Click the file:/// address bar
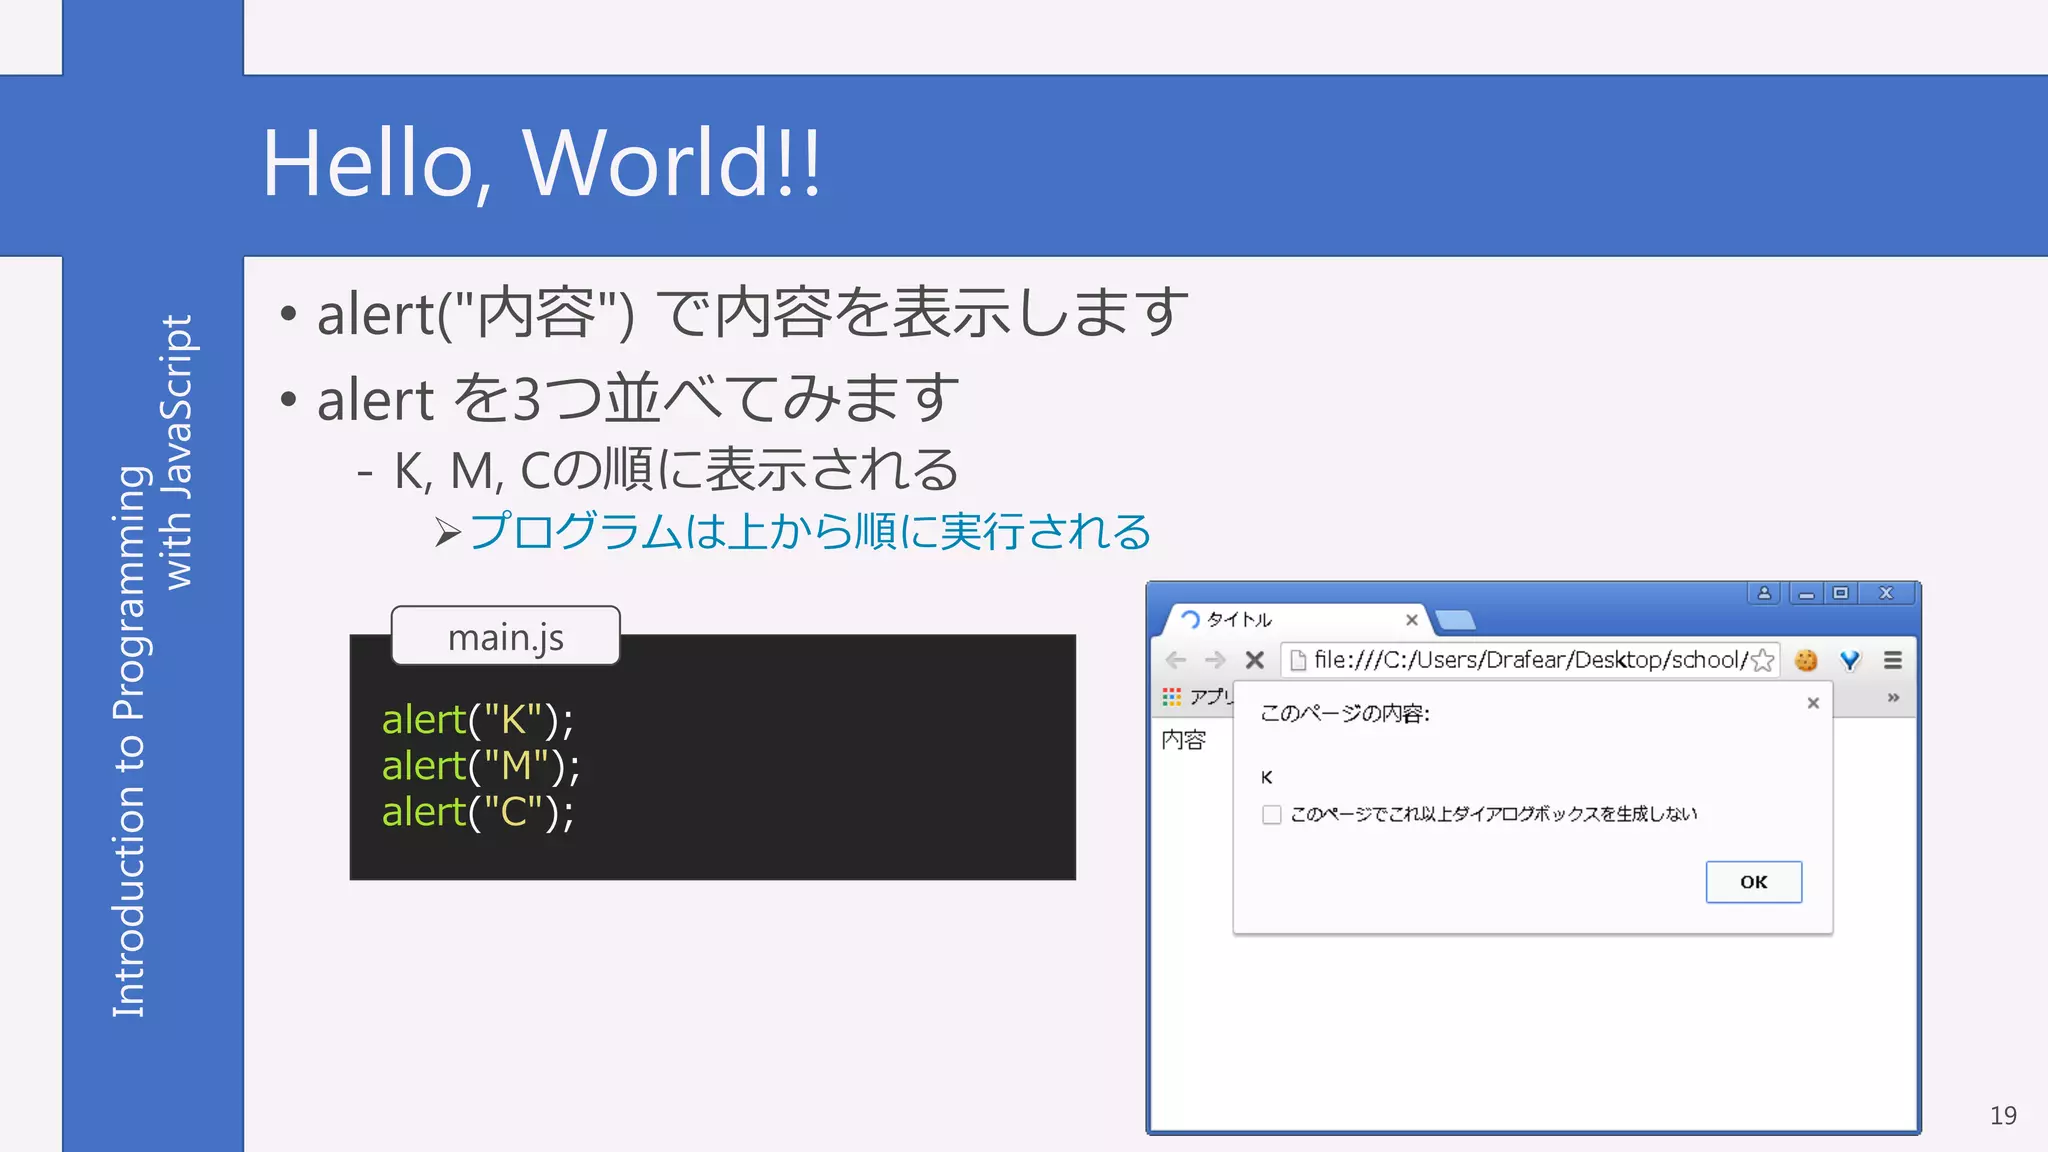The width and height of the screenshot is (2048, 1152). pos(1529,660)
